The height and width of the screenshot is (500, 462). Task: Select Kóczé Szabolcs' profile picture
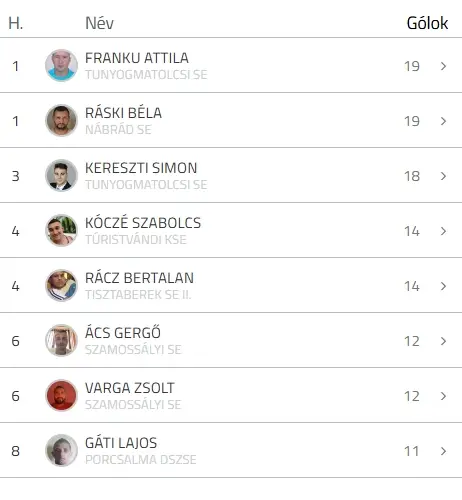61,230
